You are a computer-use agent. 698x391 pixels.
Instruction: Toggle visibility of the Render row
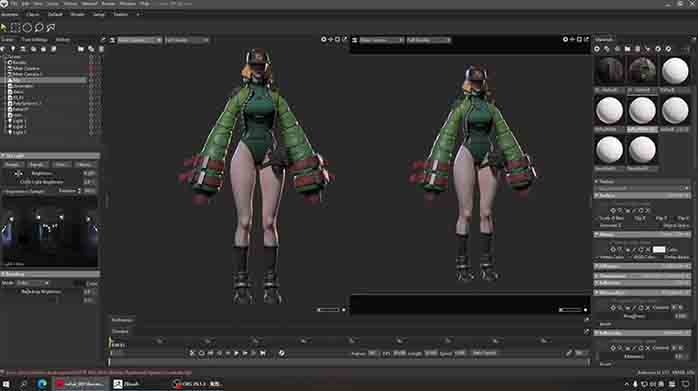pos(91,63)
